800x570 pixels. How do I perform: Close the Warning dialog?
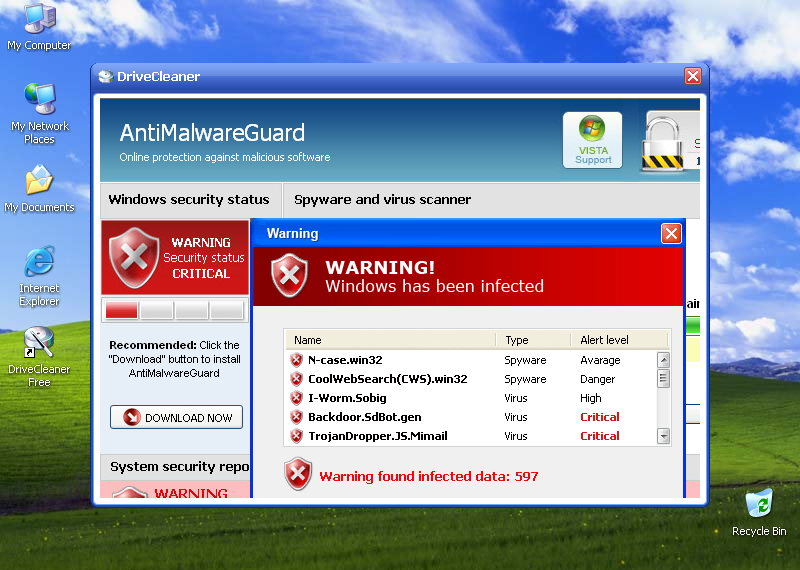[x=671, y=234]
